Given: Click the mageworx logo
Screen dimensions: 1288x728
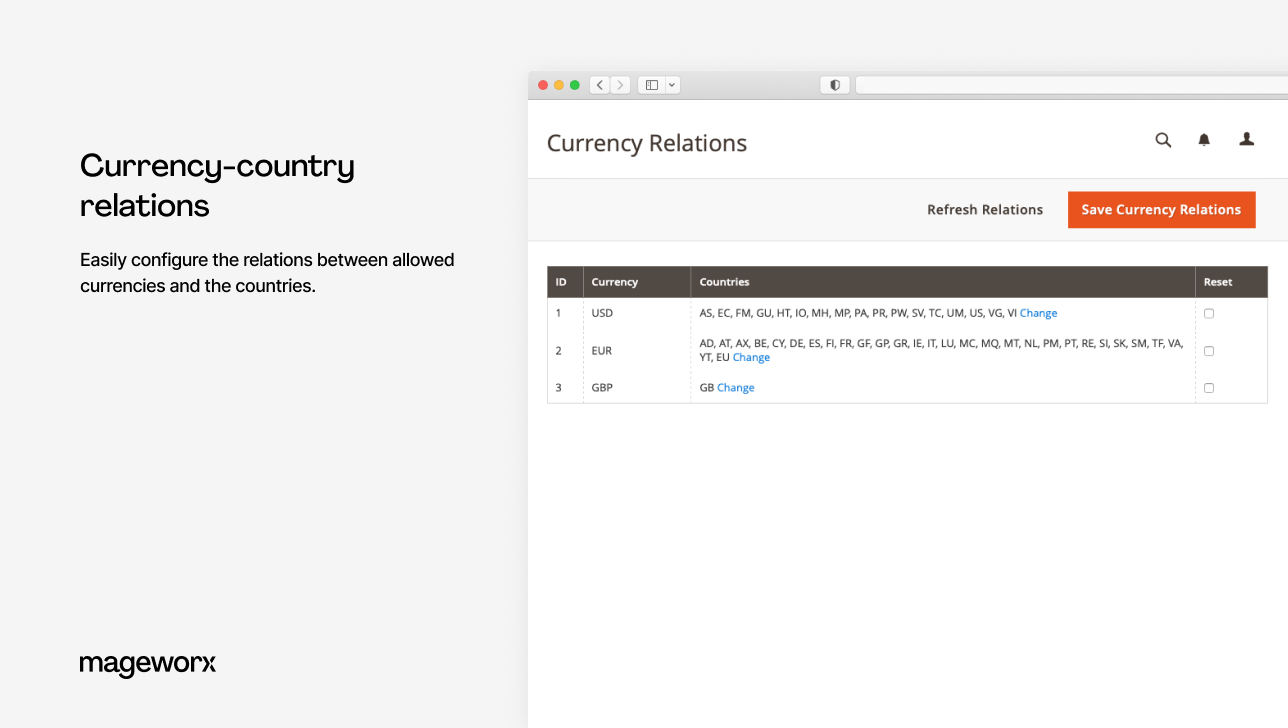Looking at the screenshot, I should [x=148, y=664].
